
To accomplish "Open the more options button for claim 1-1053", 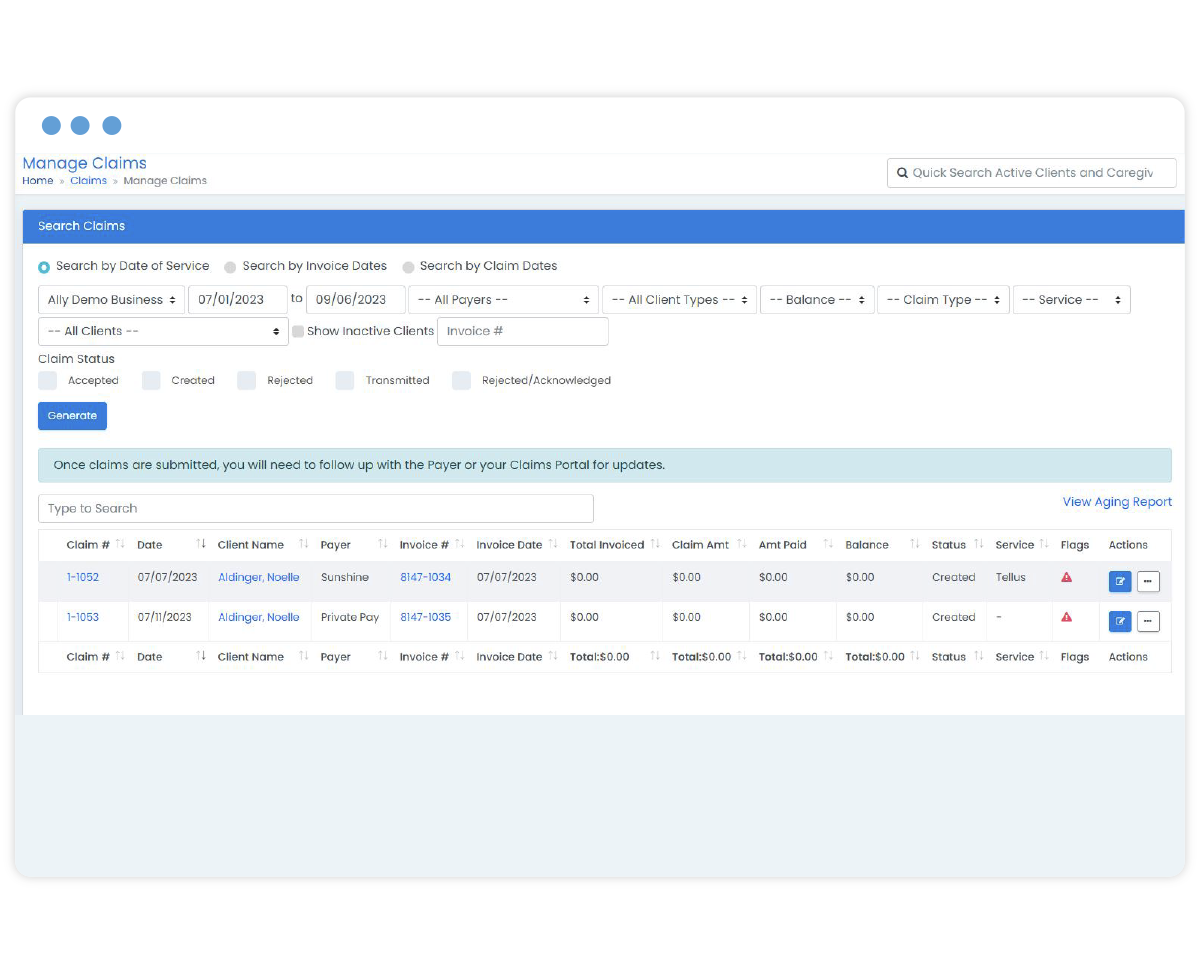I will click(1148, 621).
